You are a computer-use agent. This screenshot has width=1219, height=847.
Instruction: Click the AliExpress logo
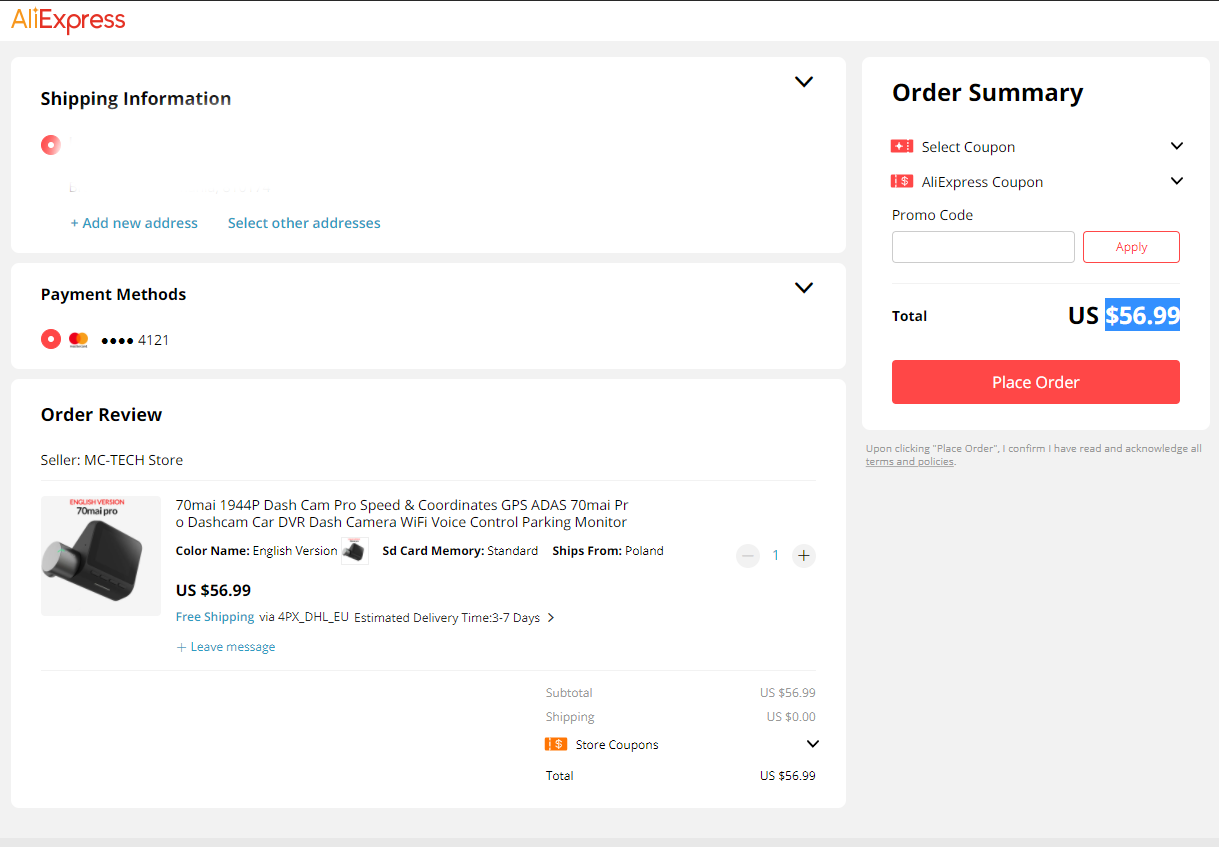(68, 20)
